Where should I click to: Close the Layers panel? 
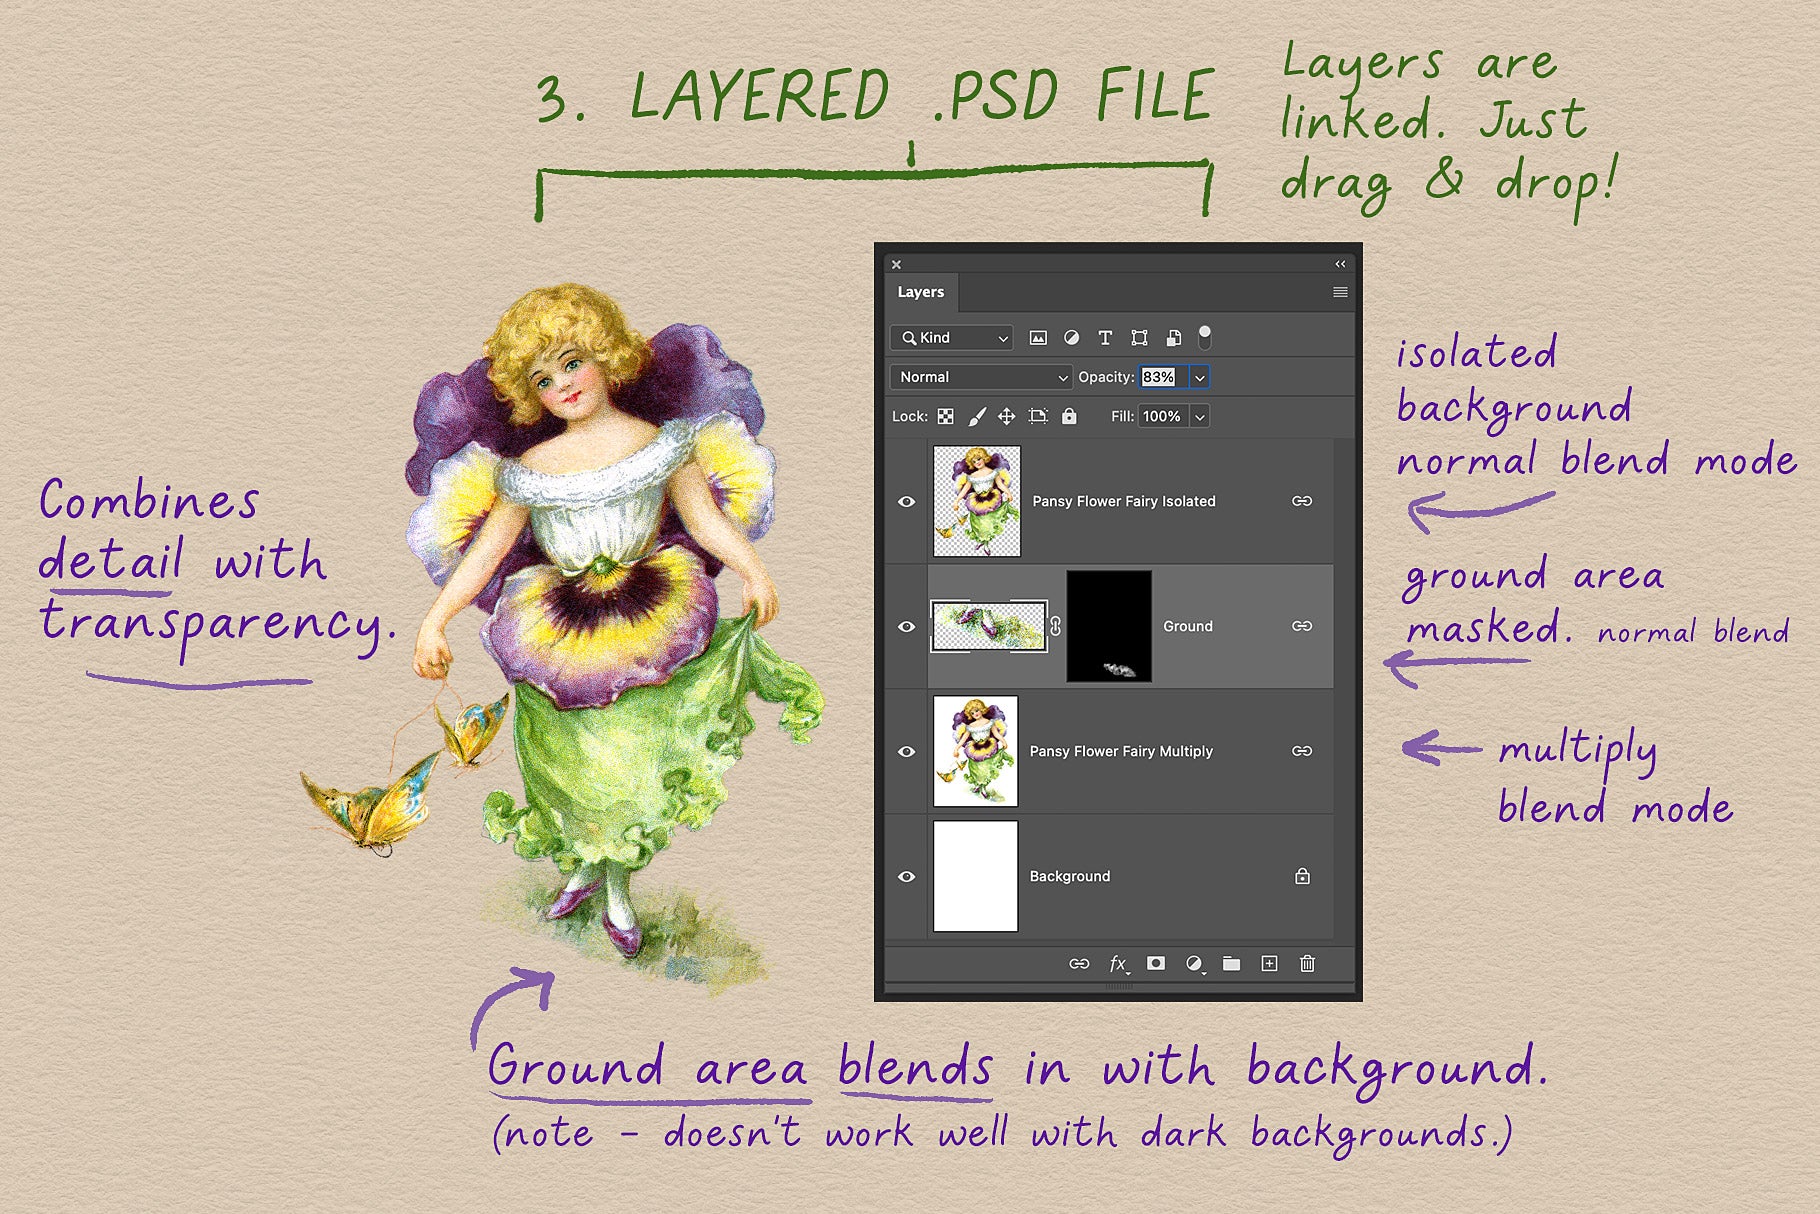pos(897,265)
